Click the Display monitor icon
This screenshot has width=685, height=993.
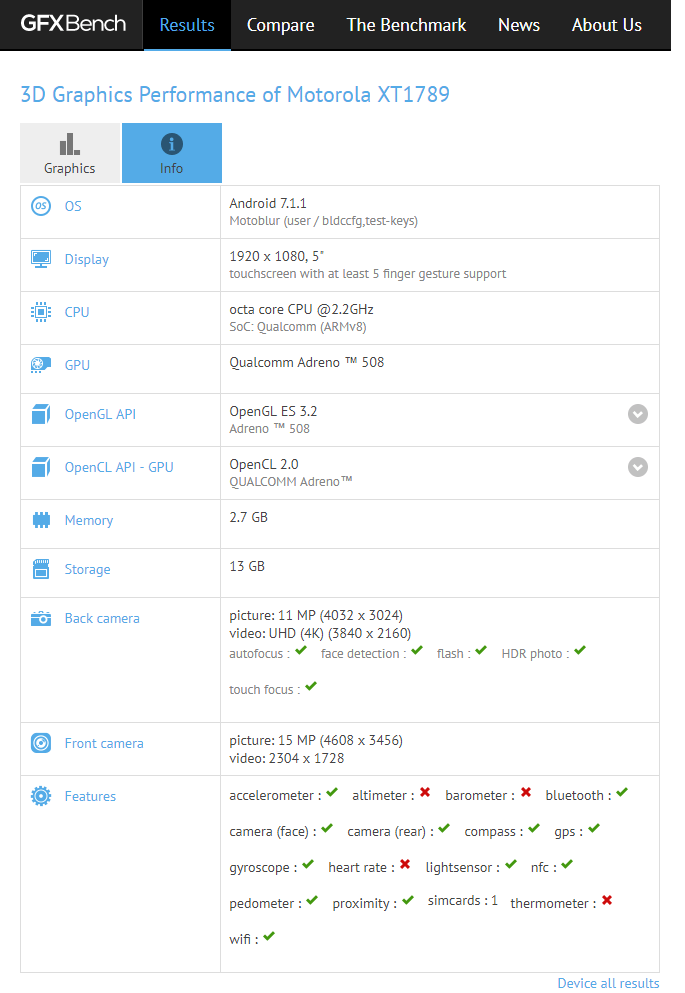[41, 259]
